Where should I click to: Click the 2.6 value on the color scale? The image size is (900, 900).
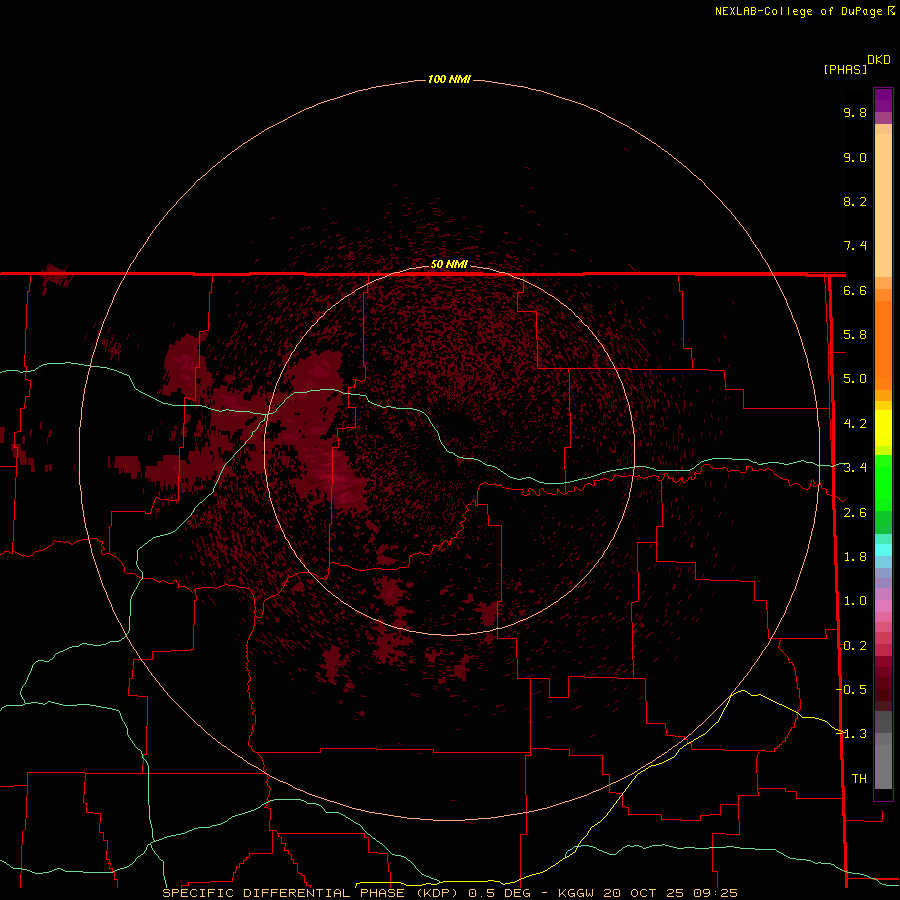tap(855, 513)
